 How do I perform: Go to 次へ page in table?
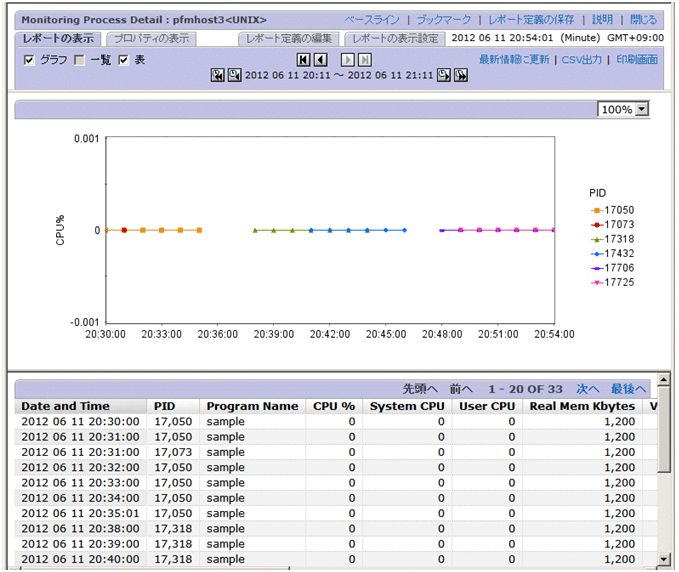click(587, 388)
